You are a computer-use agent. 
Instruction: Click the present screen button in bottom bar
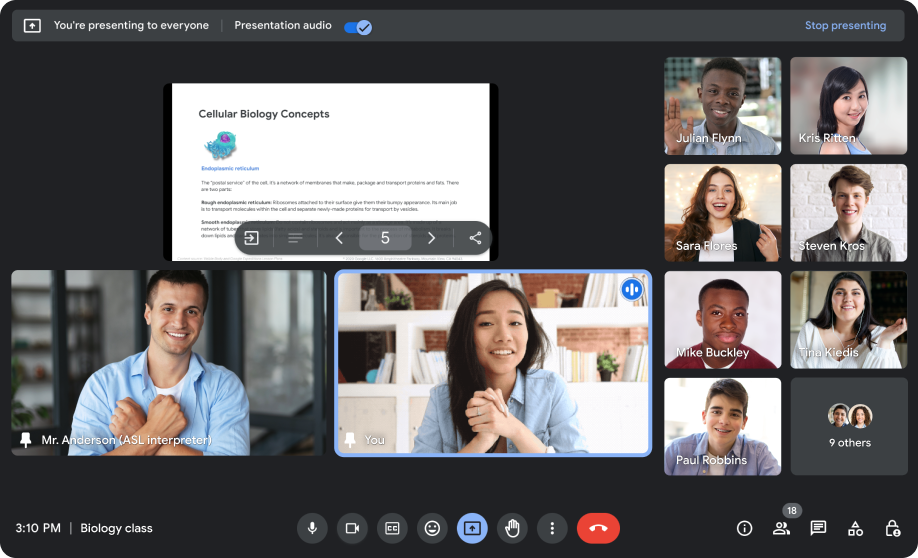tap(472, 528)
